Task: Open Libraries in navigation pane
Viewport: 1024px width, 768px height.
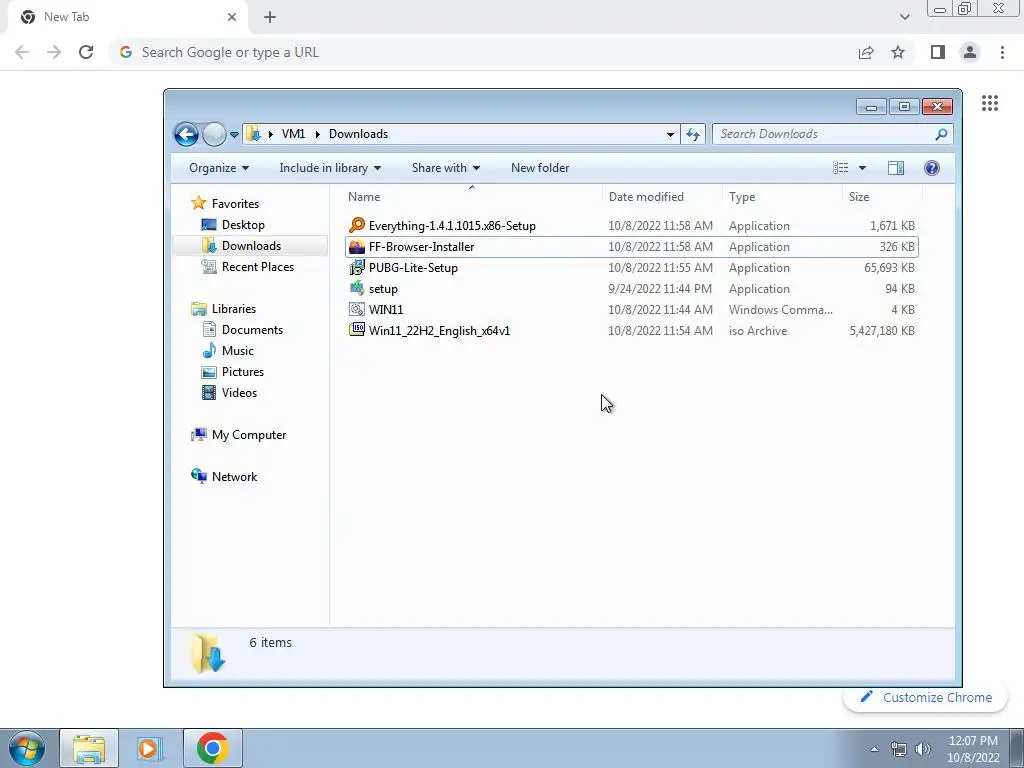Action: 234,309
